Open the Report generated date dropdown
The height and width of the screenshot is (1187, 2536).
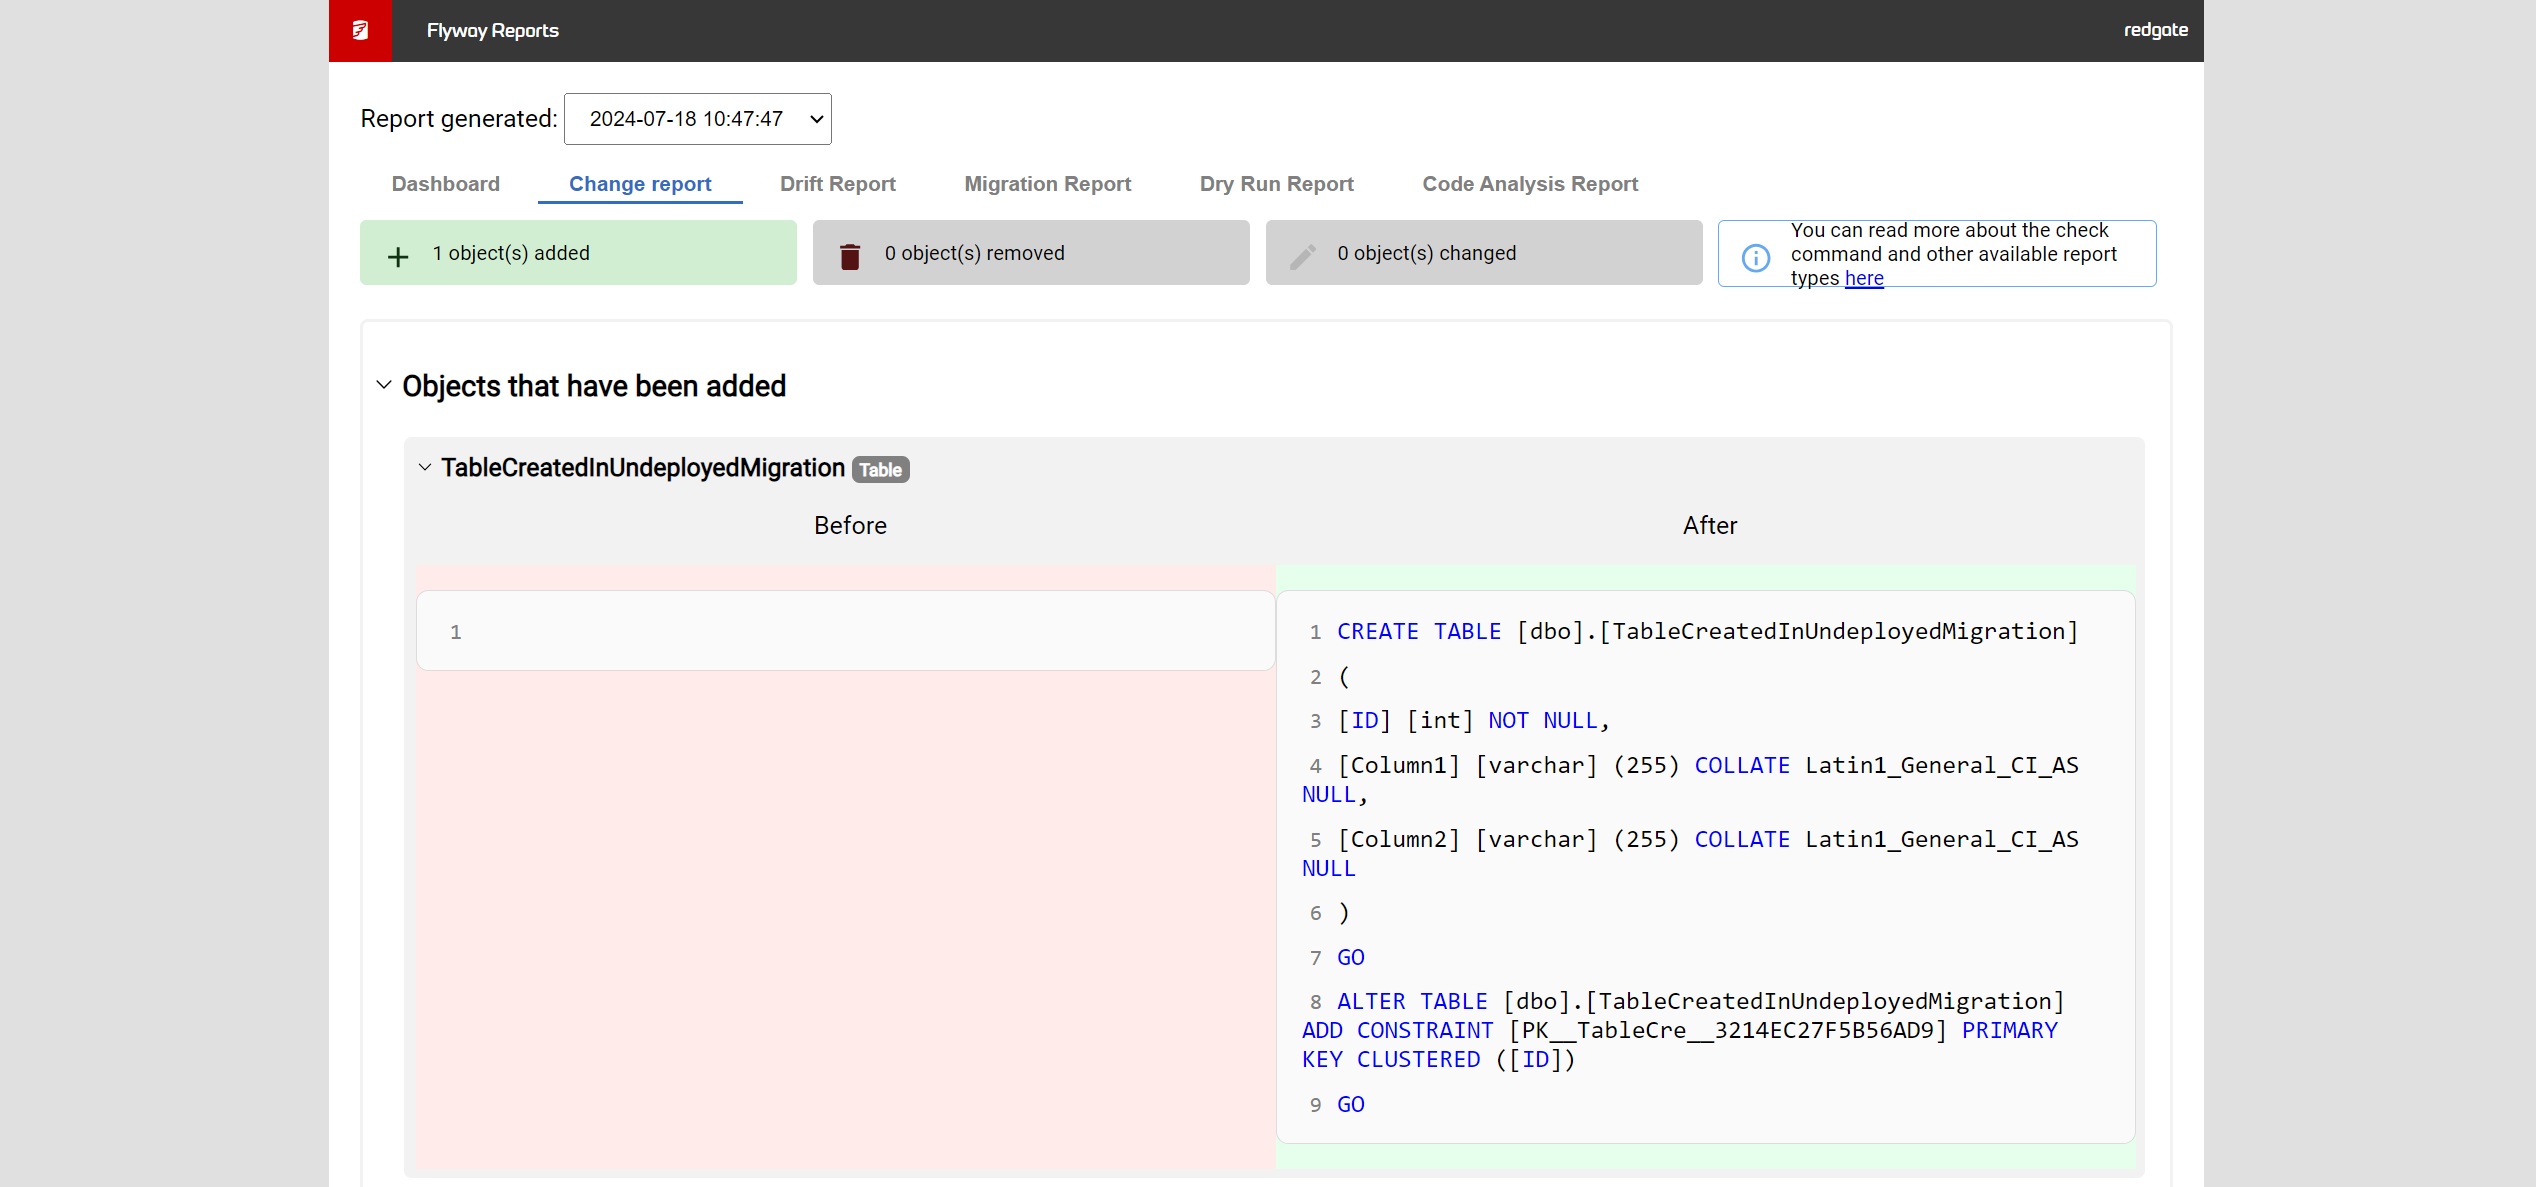(x=698, y=119)
